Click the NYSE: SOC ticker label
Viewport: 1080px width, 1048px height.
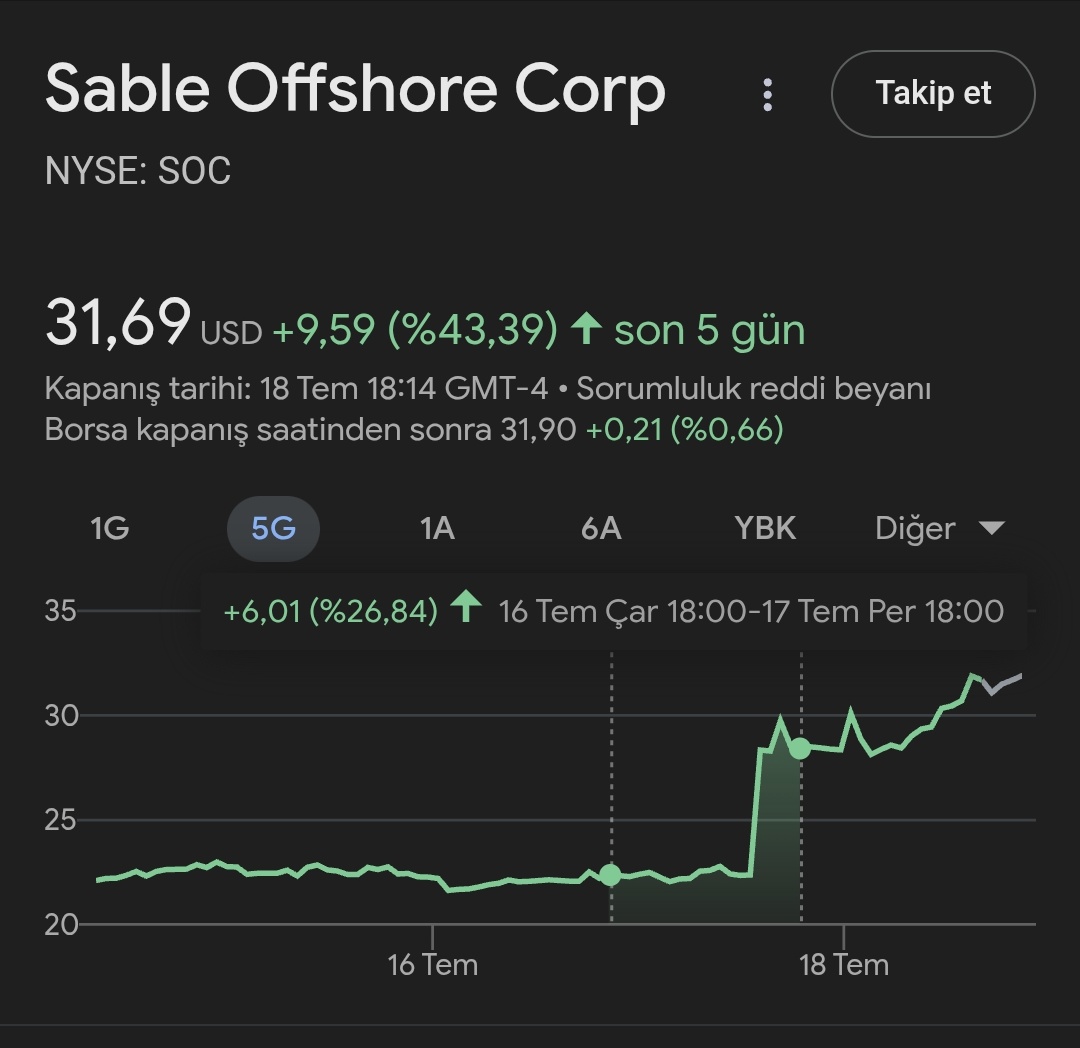(138, 171)
